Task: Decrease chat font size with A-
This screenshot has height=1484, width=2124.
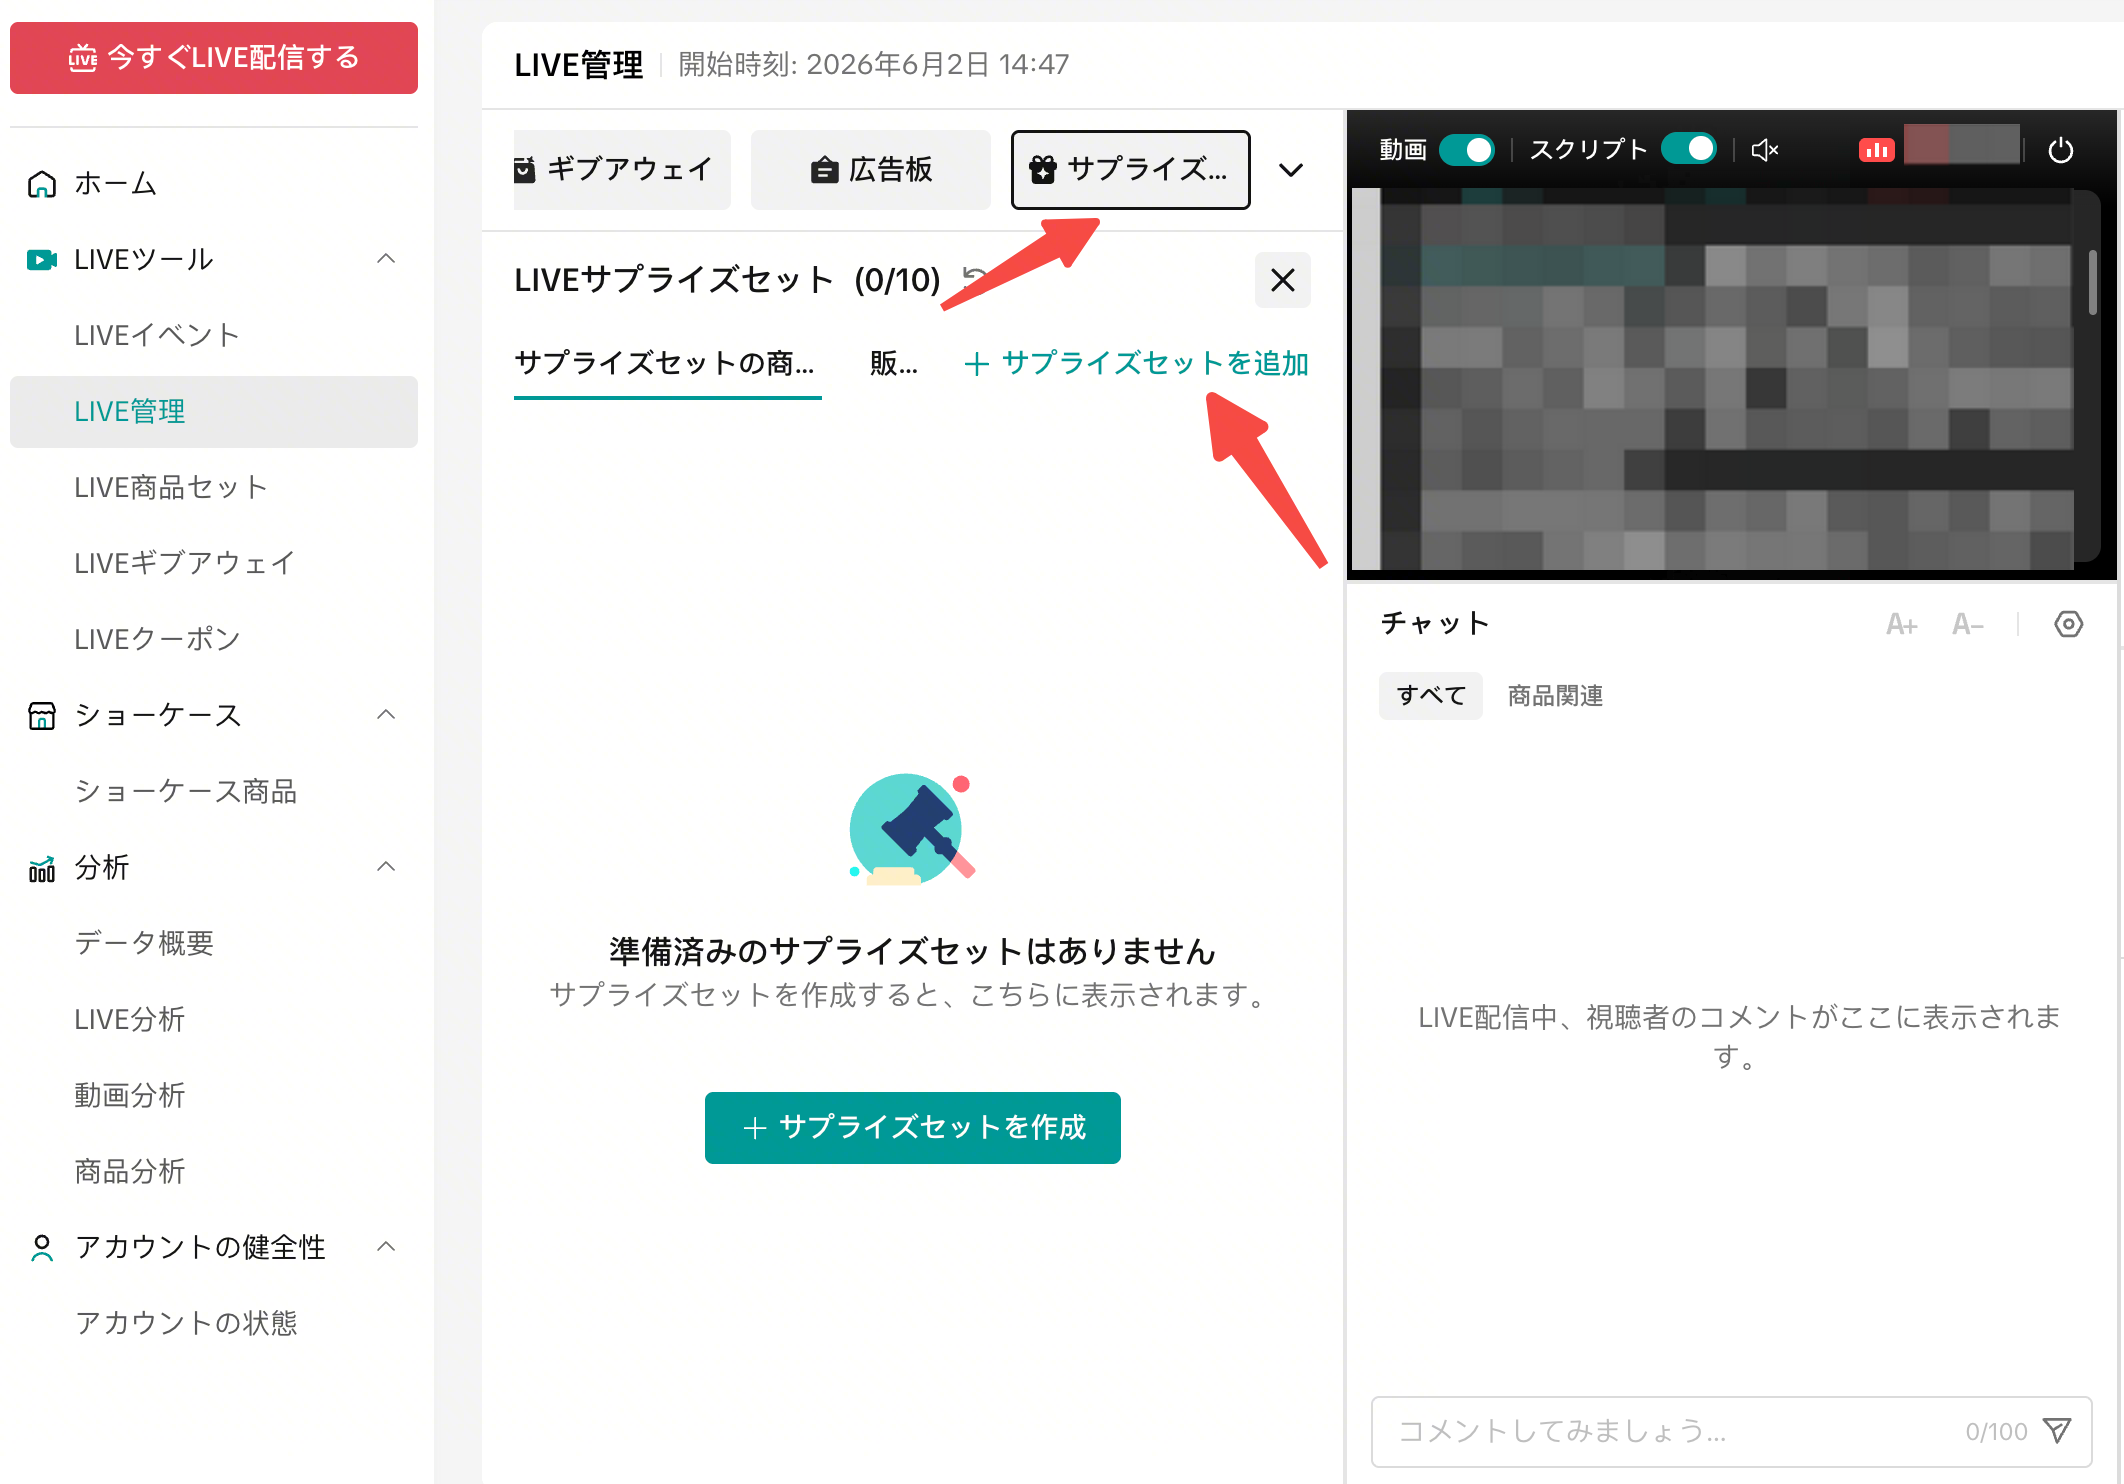Action: click(x=1967, y=625)
